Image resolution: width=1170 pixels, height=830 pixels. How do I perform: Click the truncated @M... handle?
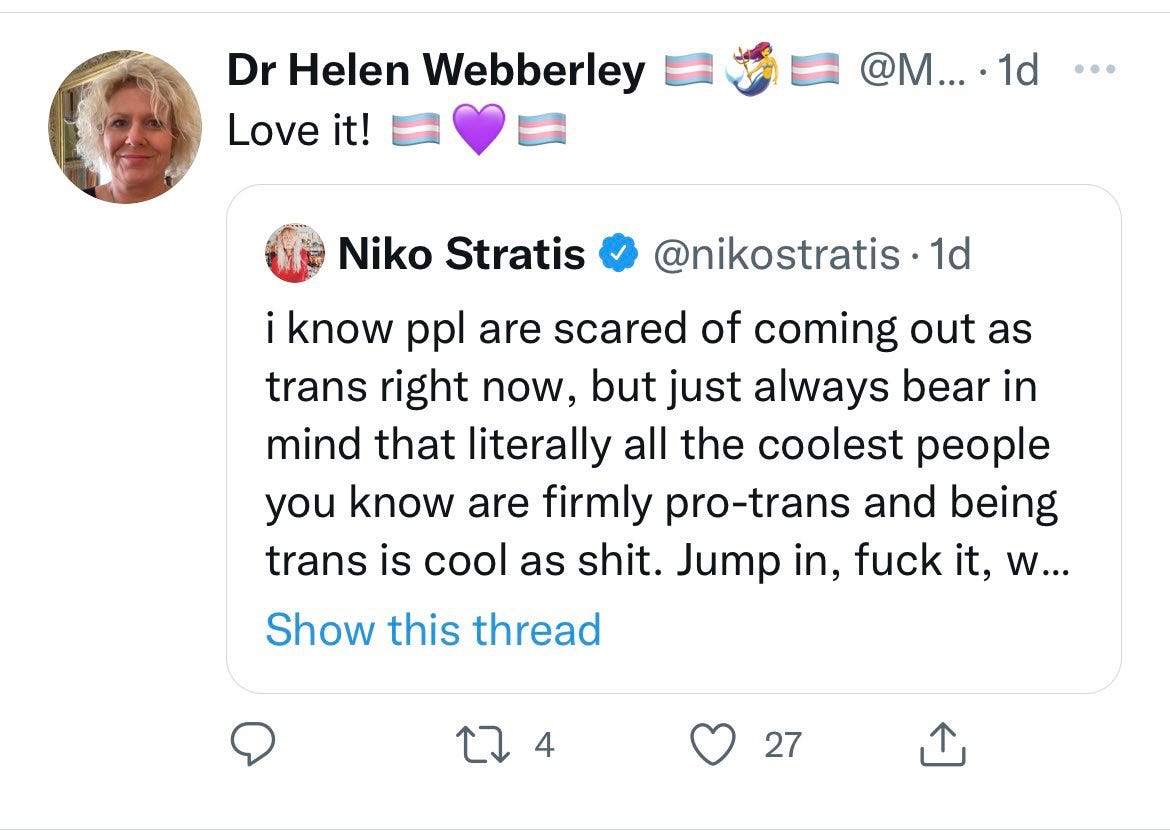coord(912,70)
